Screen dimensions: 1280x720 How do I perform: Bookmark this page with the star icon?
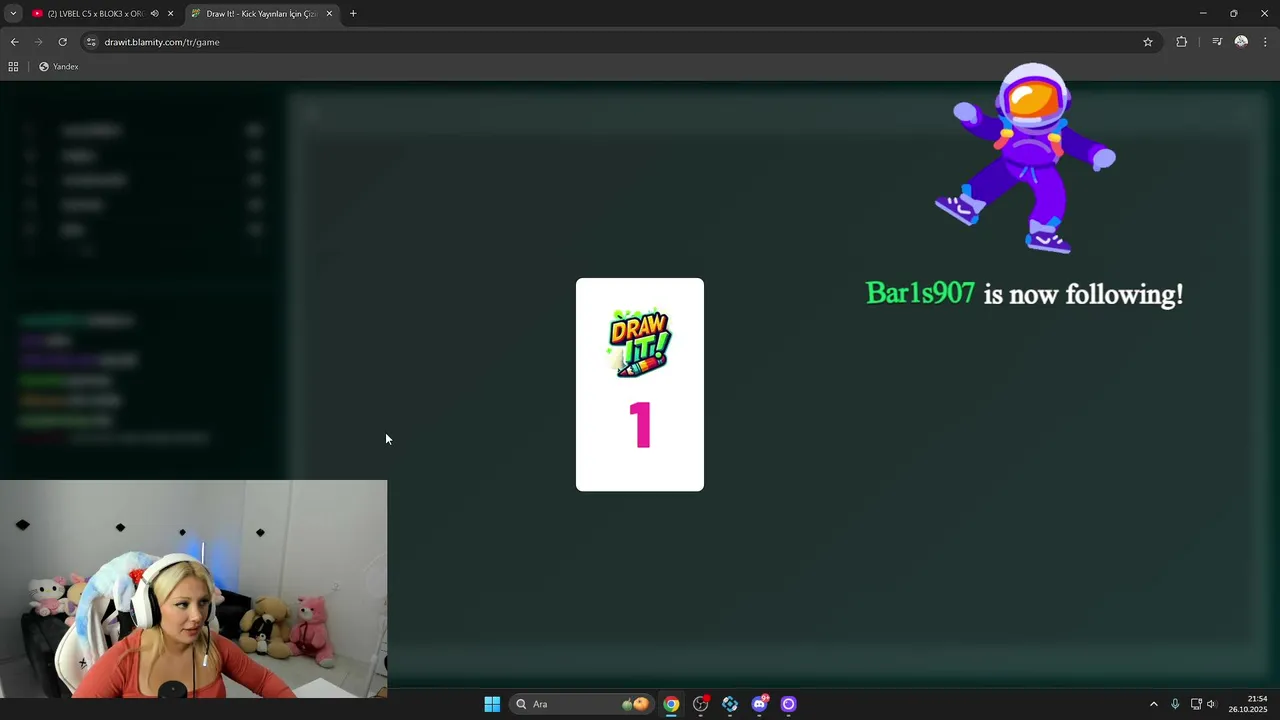click(x=1148, y=42)
